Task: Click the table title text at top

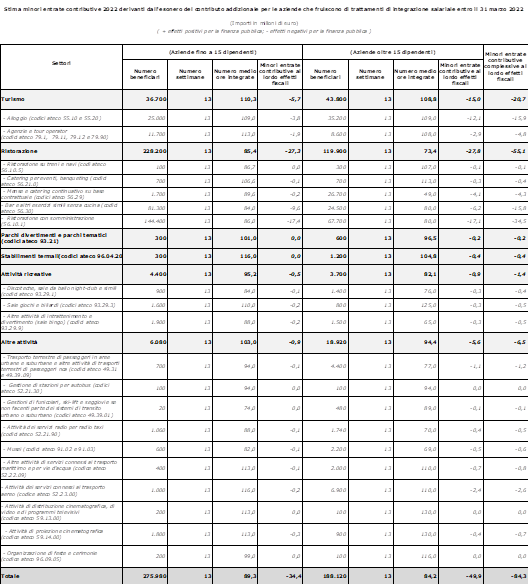Action: click(264, 9)
